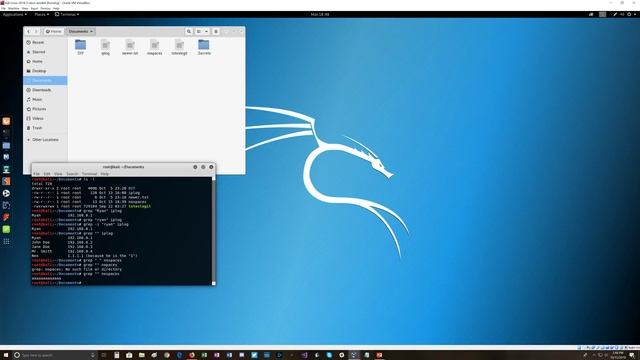
Task: Open the Files hamburger menu
Action: (216, 31)
